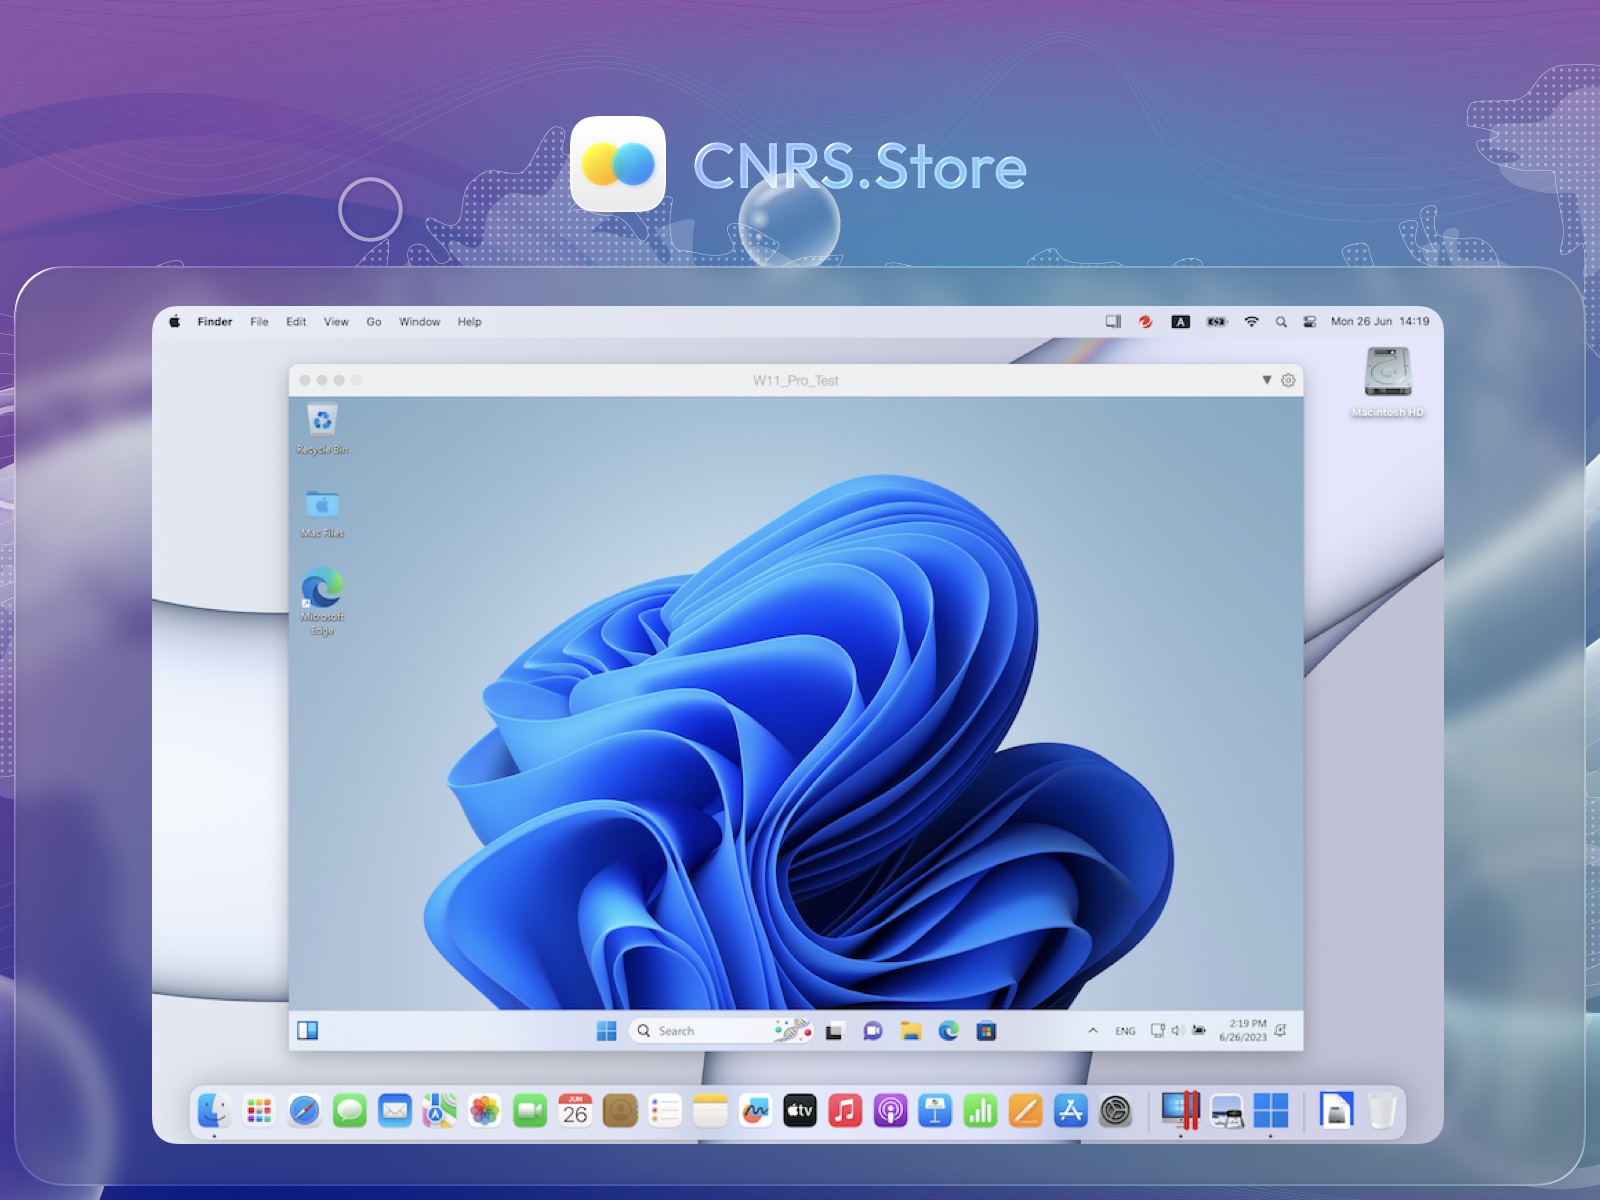This screenshot has width=1600, height=1200.
Task: Show hidden icons in Windows tray
Action: click(1093, 1031)
